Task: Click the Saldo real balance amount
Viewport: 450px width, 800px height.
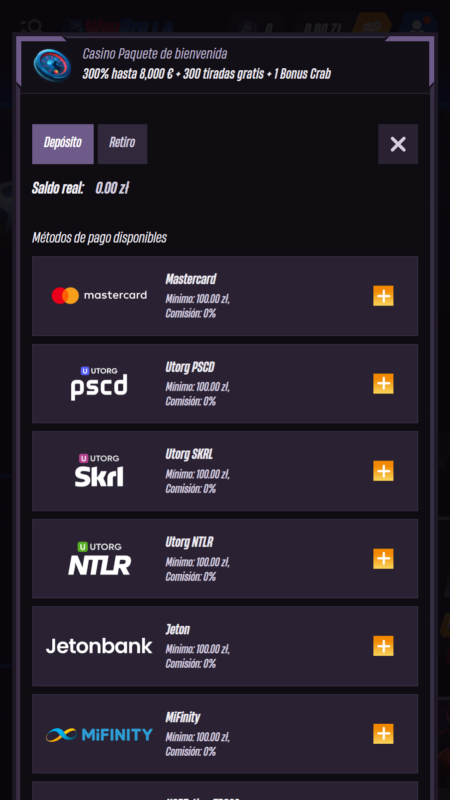Action: click(112, 188)
